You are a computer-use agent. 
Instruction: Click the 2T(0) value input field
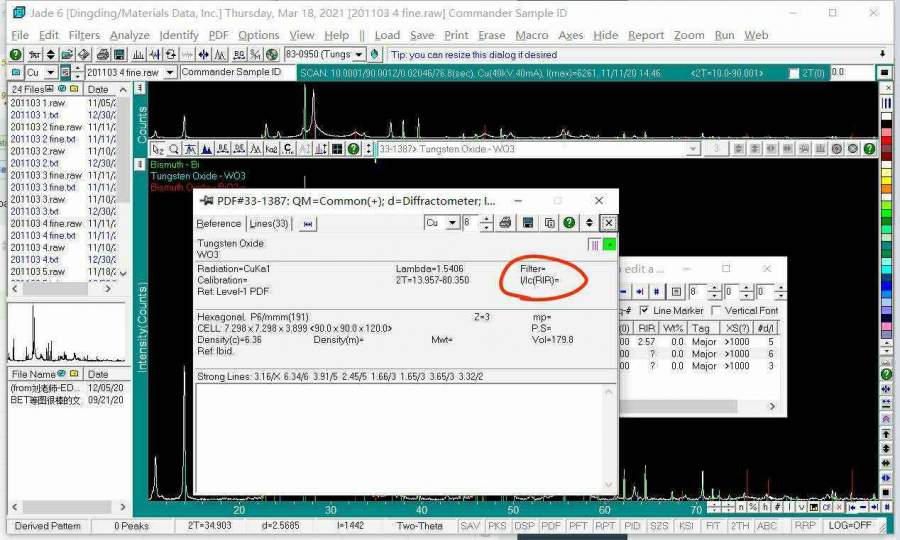click(x=852, y=73)
